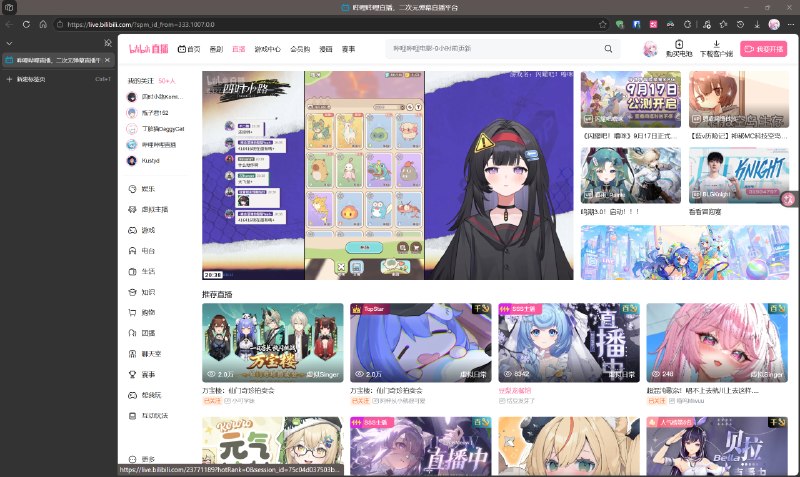Toggle the vertical tabs pin icon
Screen dimensions: 800x477
[x=108, y=43]
